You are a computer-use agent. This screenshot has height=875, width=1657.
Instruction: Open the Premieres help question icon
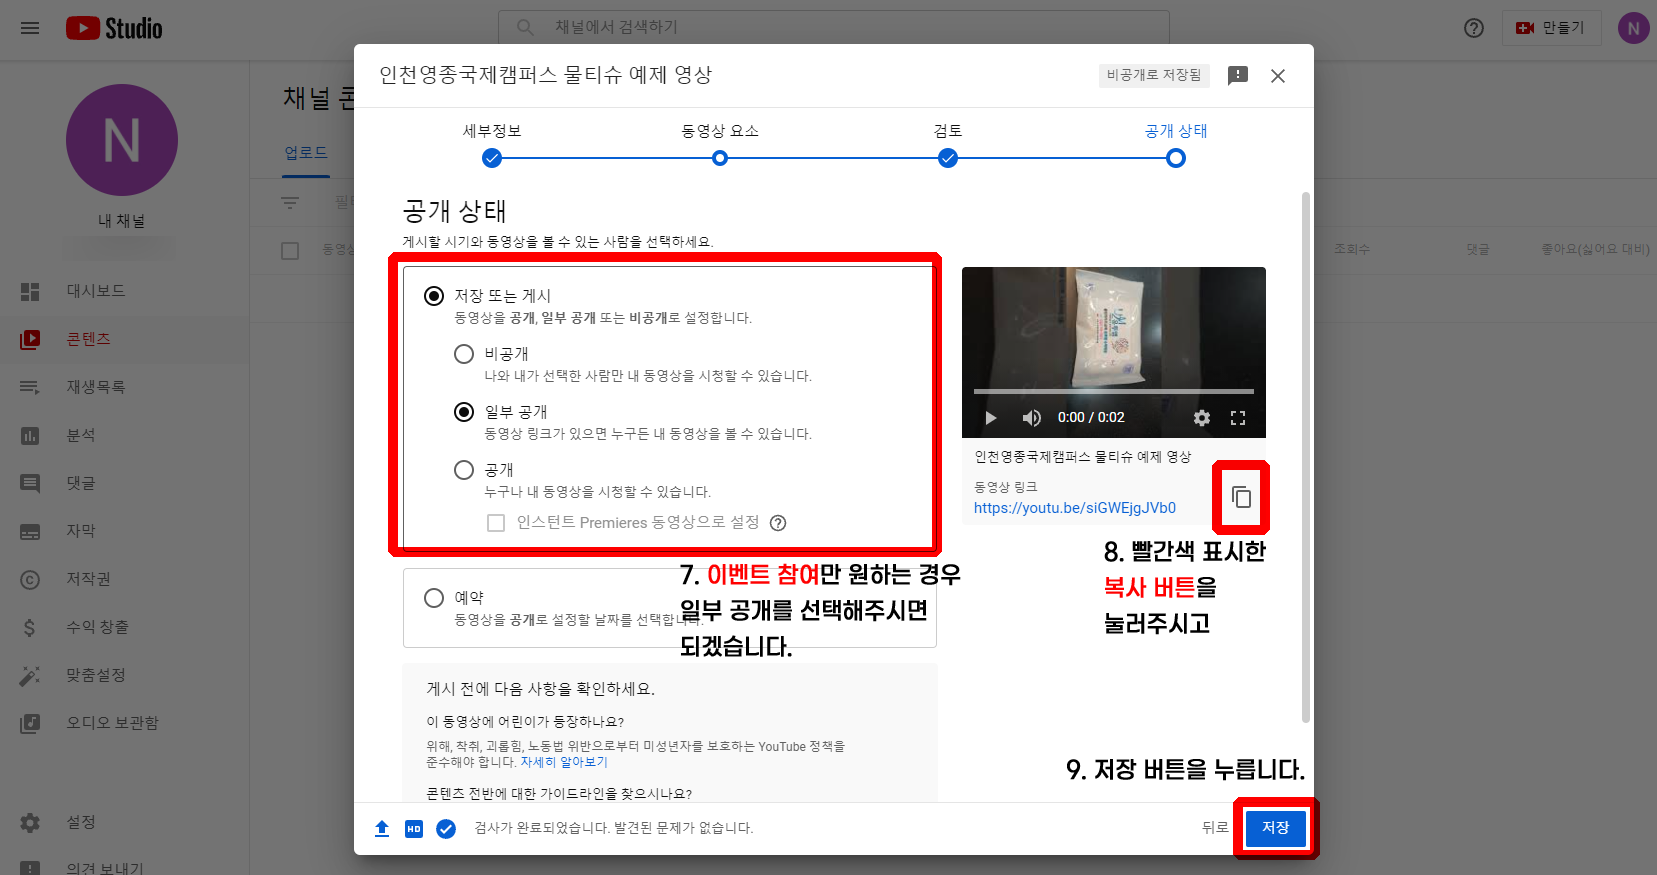(x=778, y=523)
